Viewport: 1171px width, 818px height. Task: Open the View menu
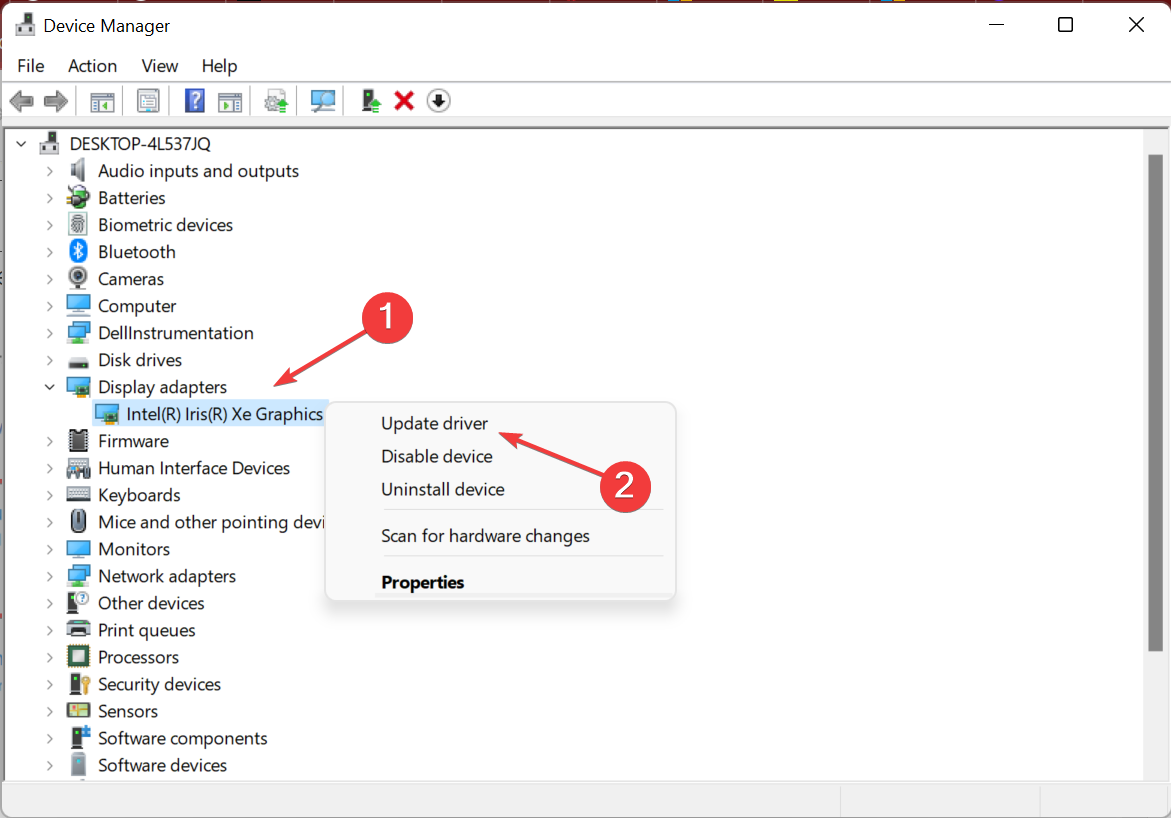pos(160,66)
